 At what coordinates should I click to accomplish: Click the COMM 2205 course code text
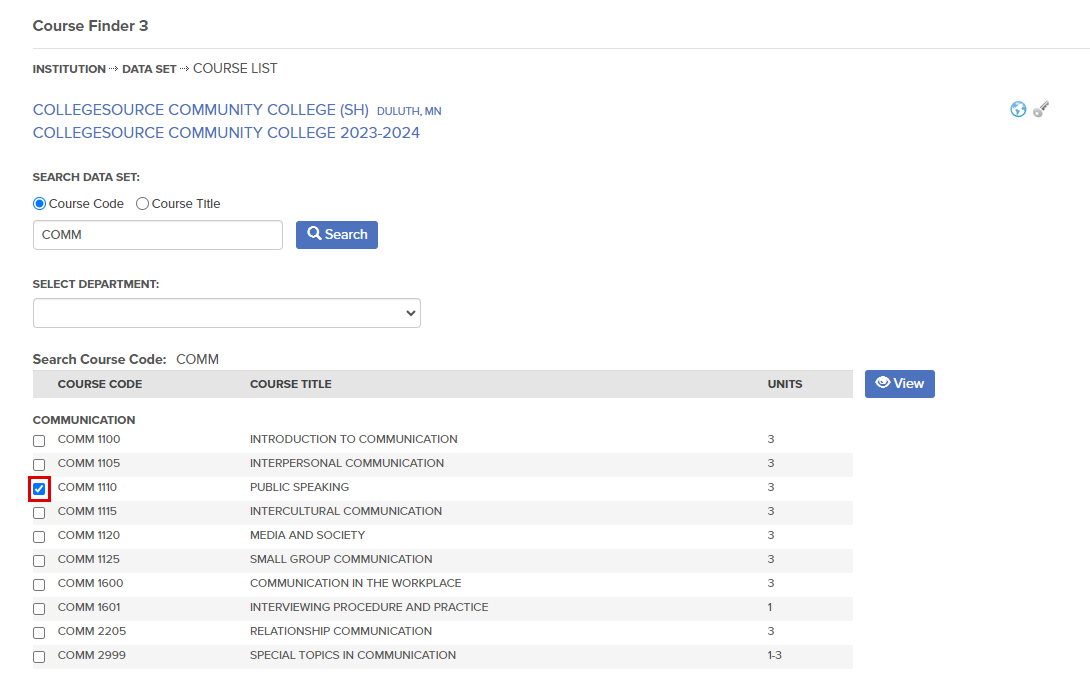click(x=92, y=631)
